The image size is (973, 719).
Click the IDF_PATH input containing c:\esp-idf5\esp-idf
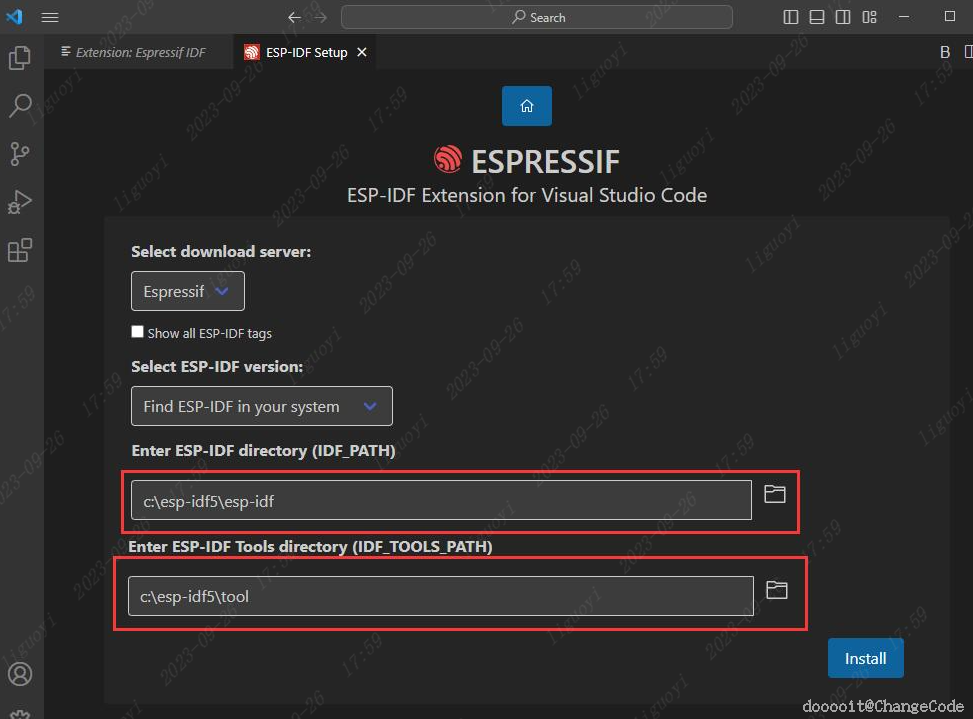(x=441, y=500)
